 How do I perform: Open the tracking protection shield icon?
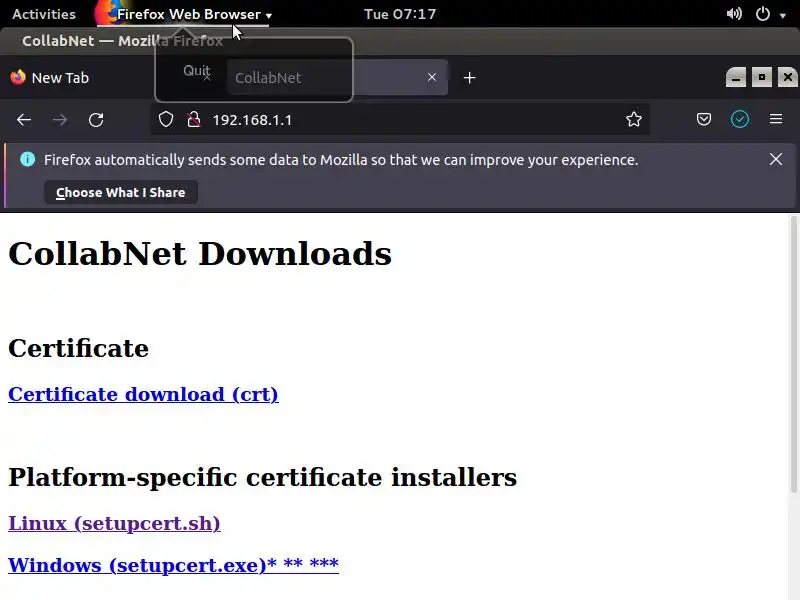point(166,119)
